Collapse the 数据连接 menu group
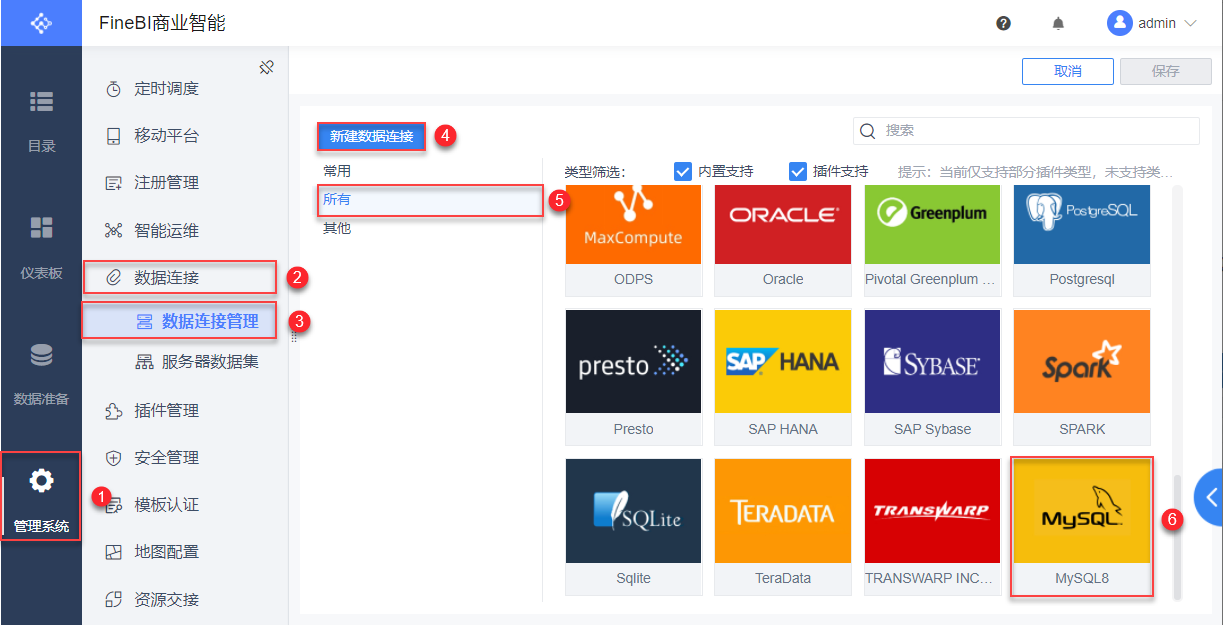This screenshot has height=625, width=1223. pos(180,277)
